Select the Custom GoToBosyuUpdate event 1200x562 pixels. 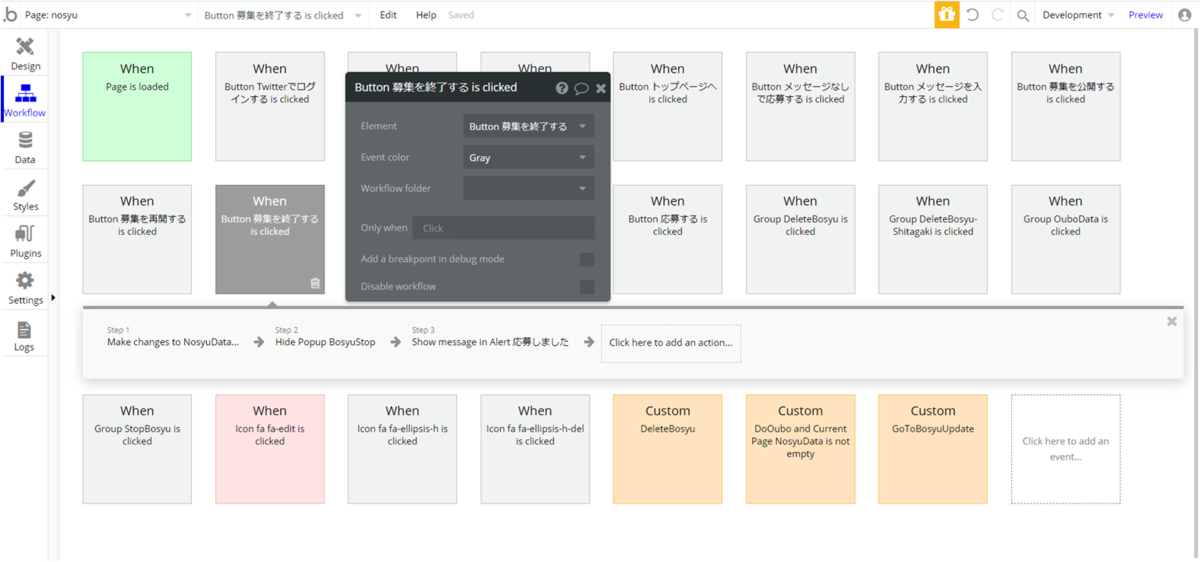point(933,449)
